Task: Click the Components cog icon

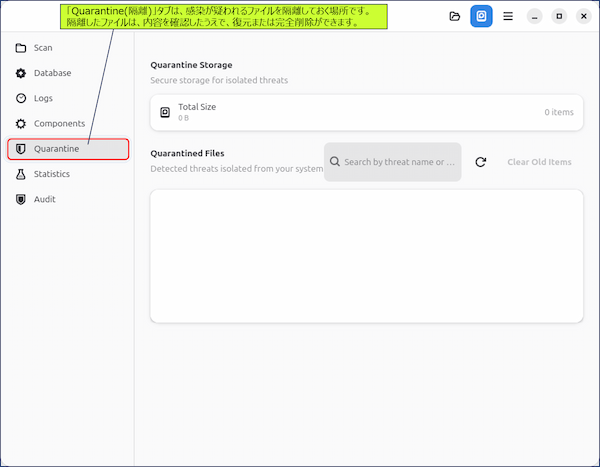Action: tap(21, 124)
